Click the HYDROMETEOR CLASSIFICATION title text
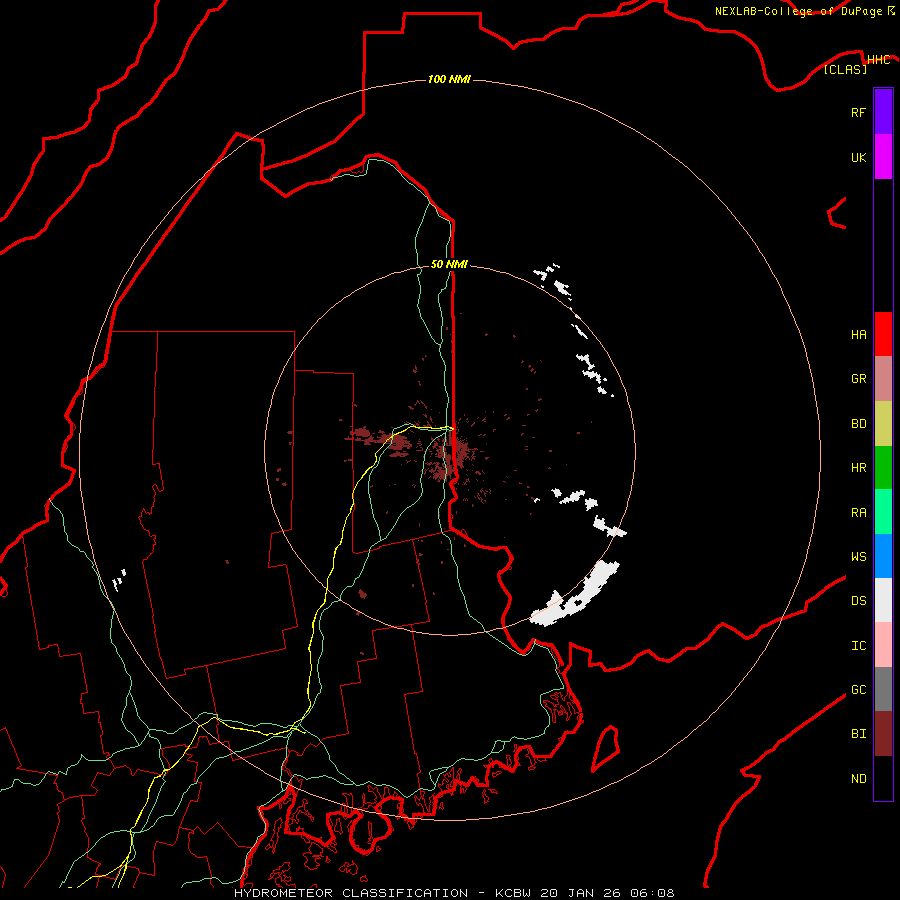 (351, 893)
